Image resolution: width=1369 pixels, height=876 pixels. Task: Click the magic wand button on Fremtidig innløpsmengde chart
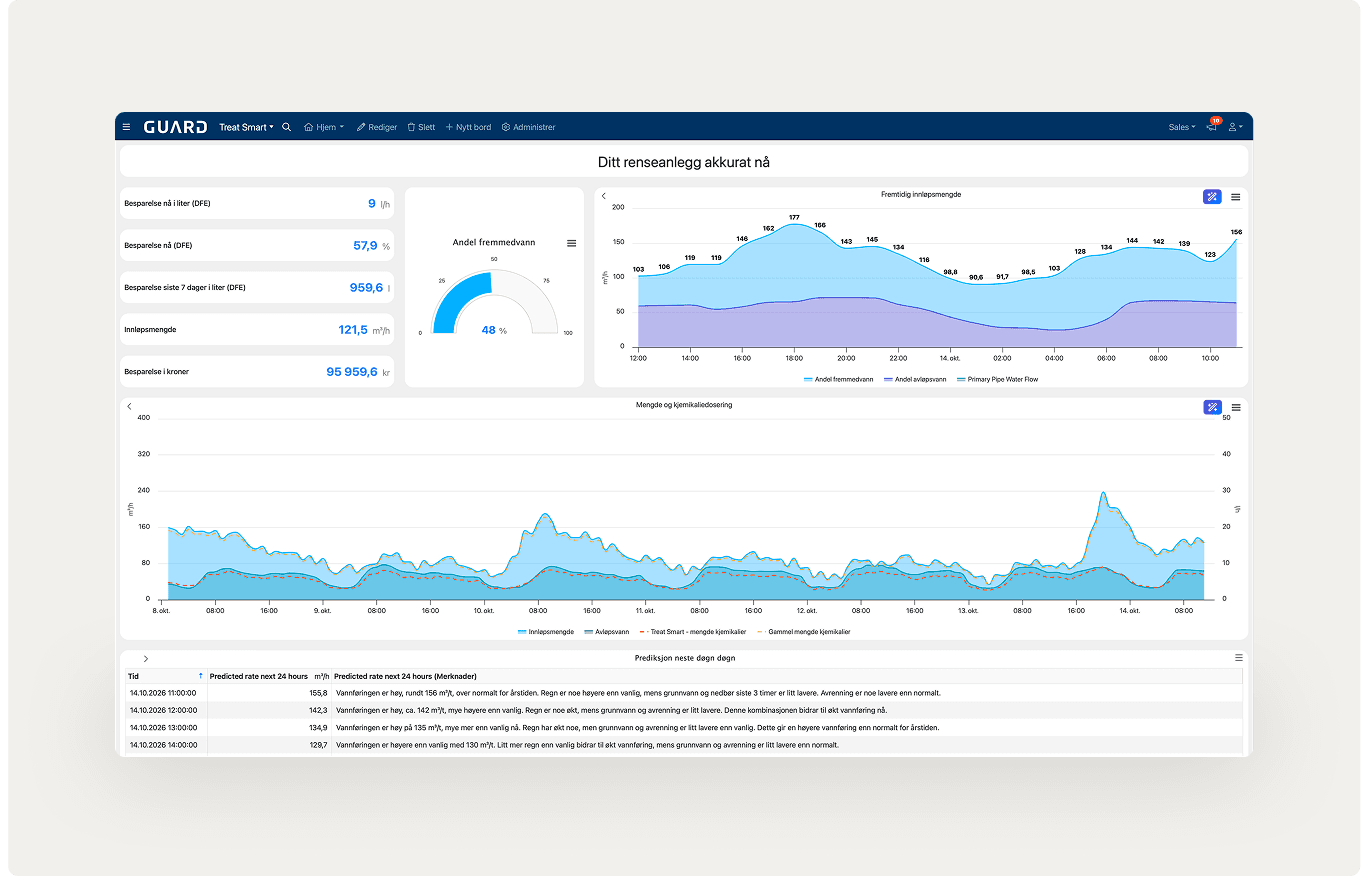(x=1212, y=197)
